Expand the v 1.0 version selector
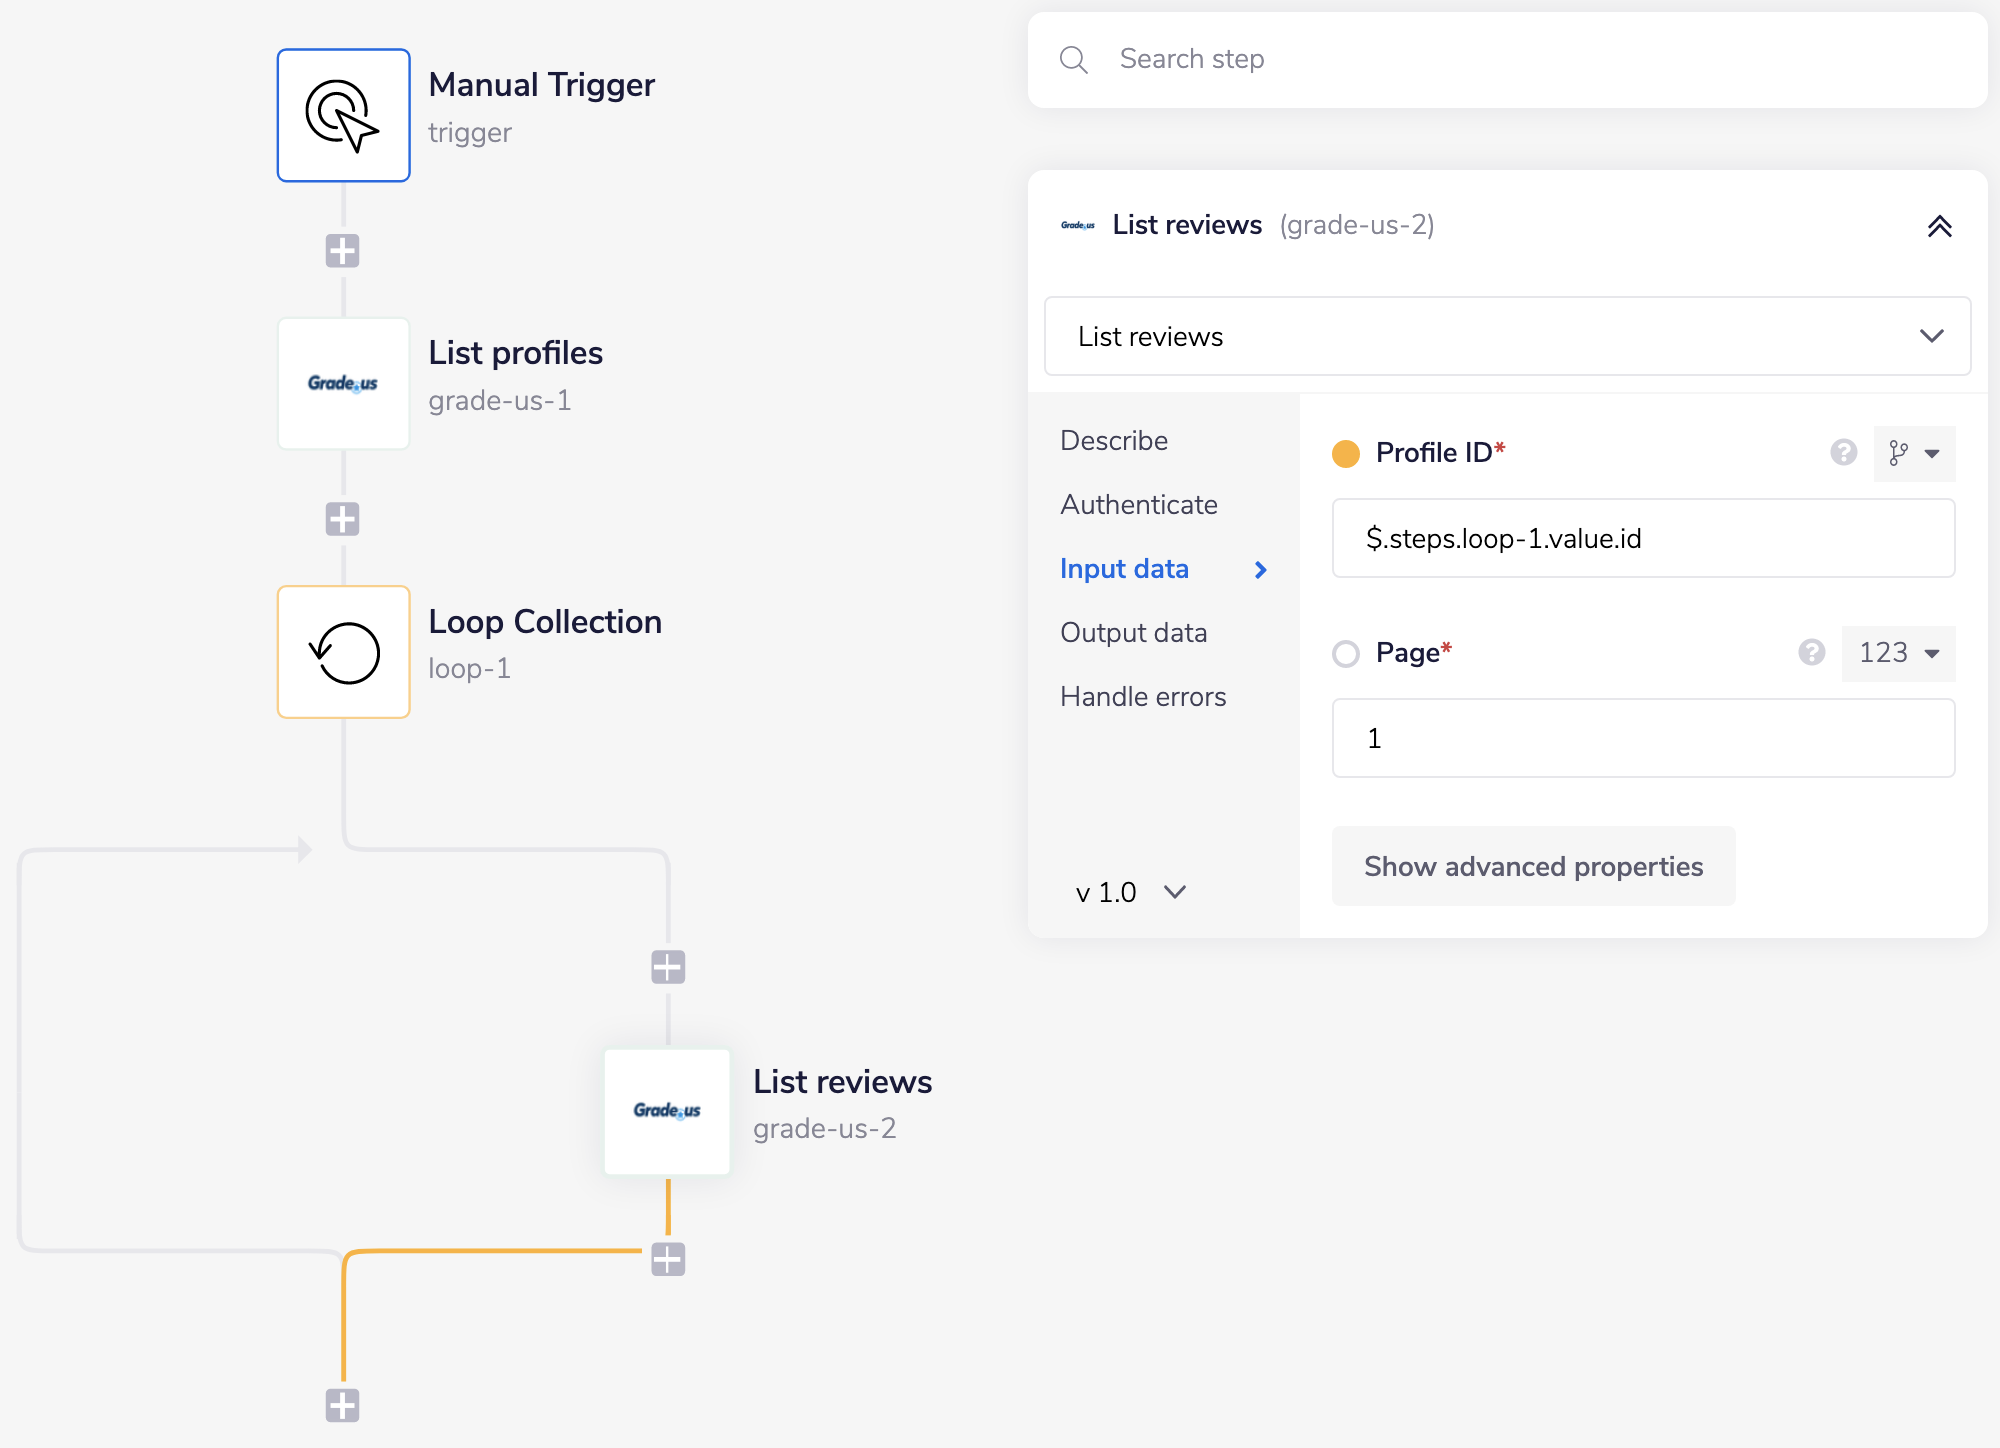2000x1448 pixels. (x=1130, y=892)
